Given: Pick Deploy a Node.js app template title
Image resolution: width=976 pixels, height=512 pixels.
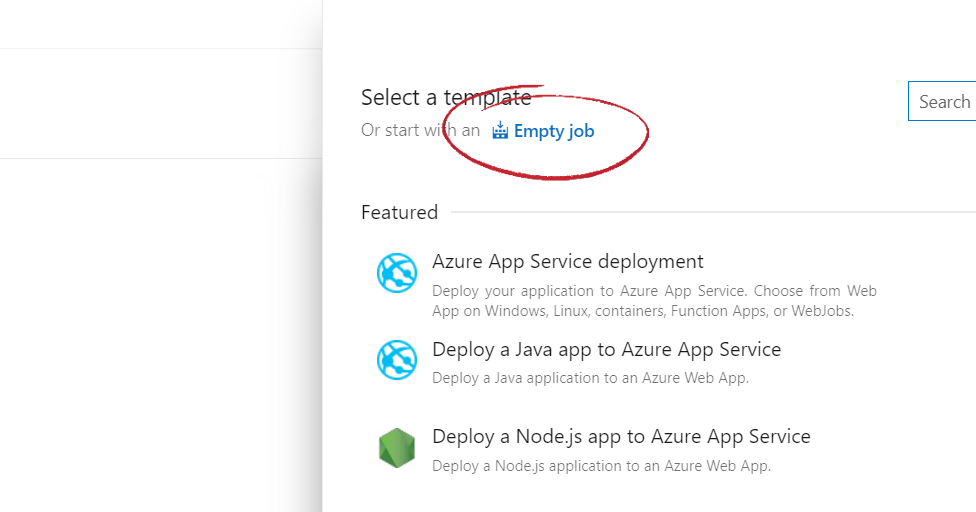Looking at the screenshot, I should [x=620, y=437].
